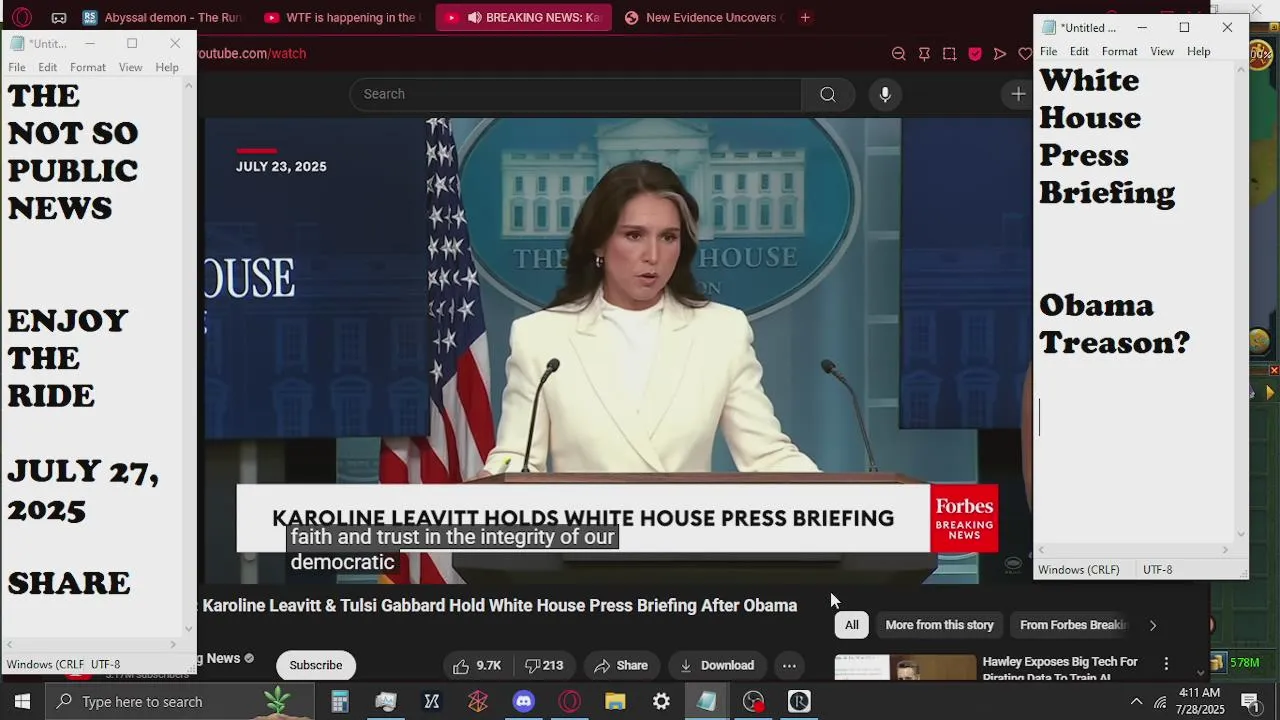Viewport: 1280px width, 720px height.
Task: Open Hawley Exposes Big Tech video title
Action: tap(1060, 669)
